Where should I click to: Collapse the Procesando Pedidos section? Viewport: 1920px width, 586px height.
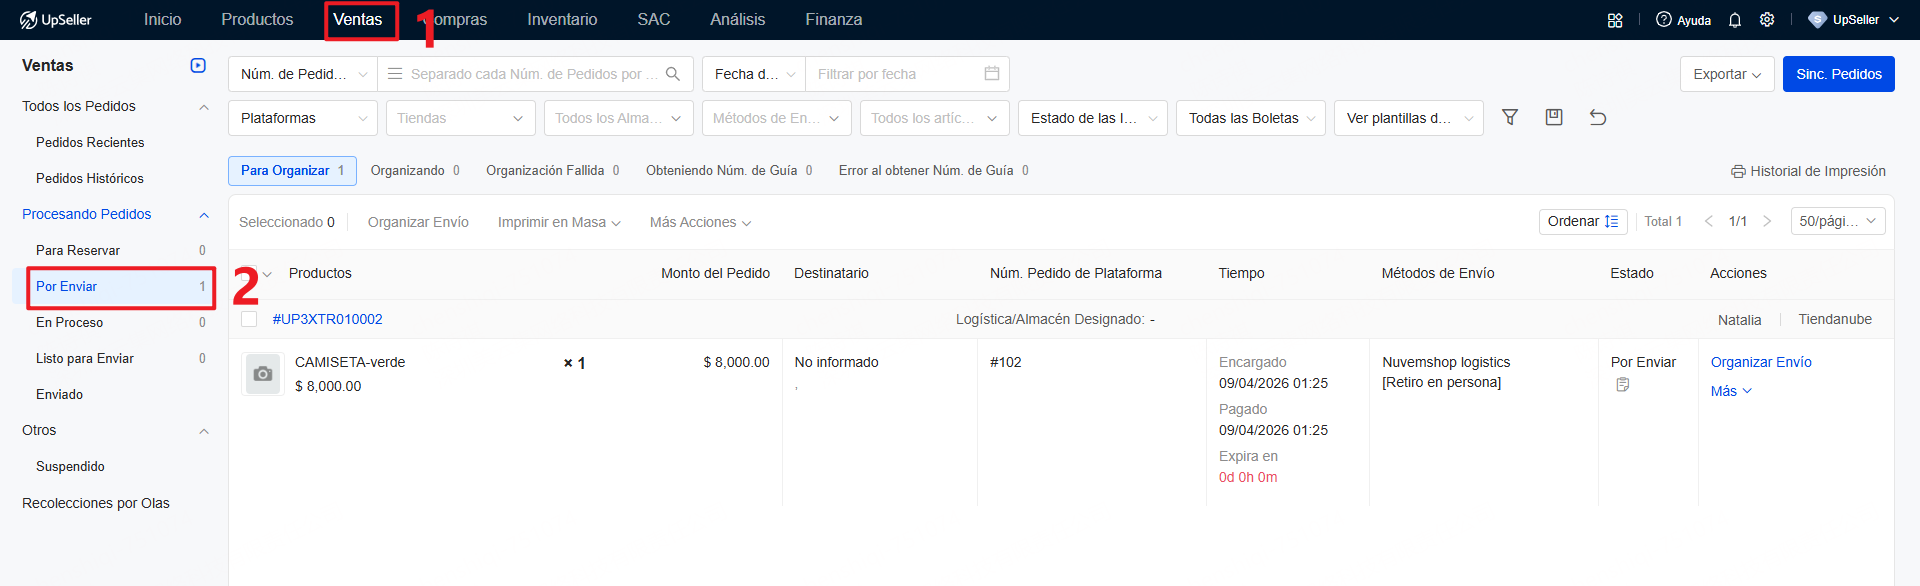[204, 215]
